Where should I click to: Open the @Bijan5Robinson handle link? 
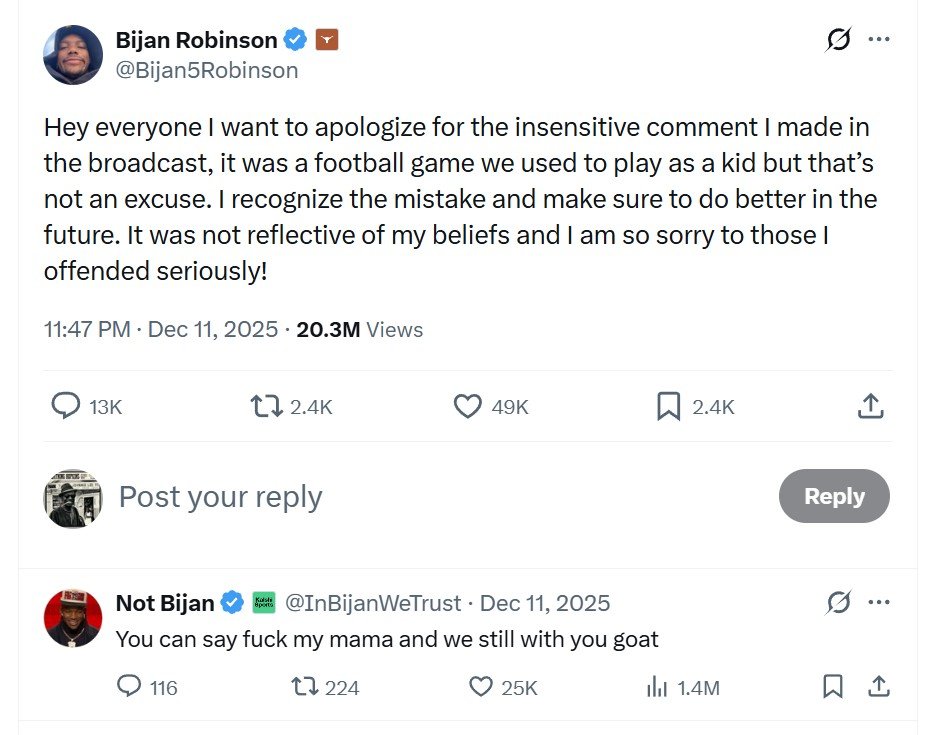207,70
